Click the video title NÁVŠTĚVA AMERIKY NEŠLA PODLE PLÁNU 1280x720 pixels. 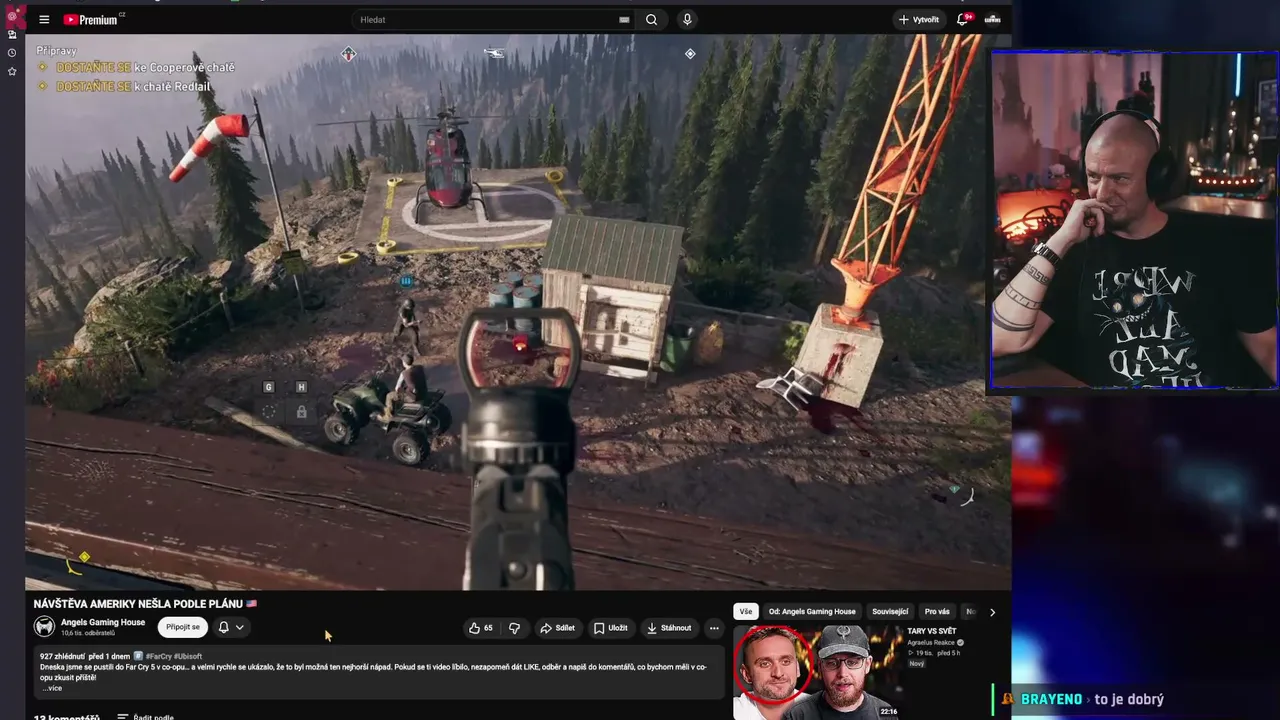pos(145,604)
